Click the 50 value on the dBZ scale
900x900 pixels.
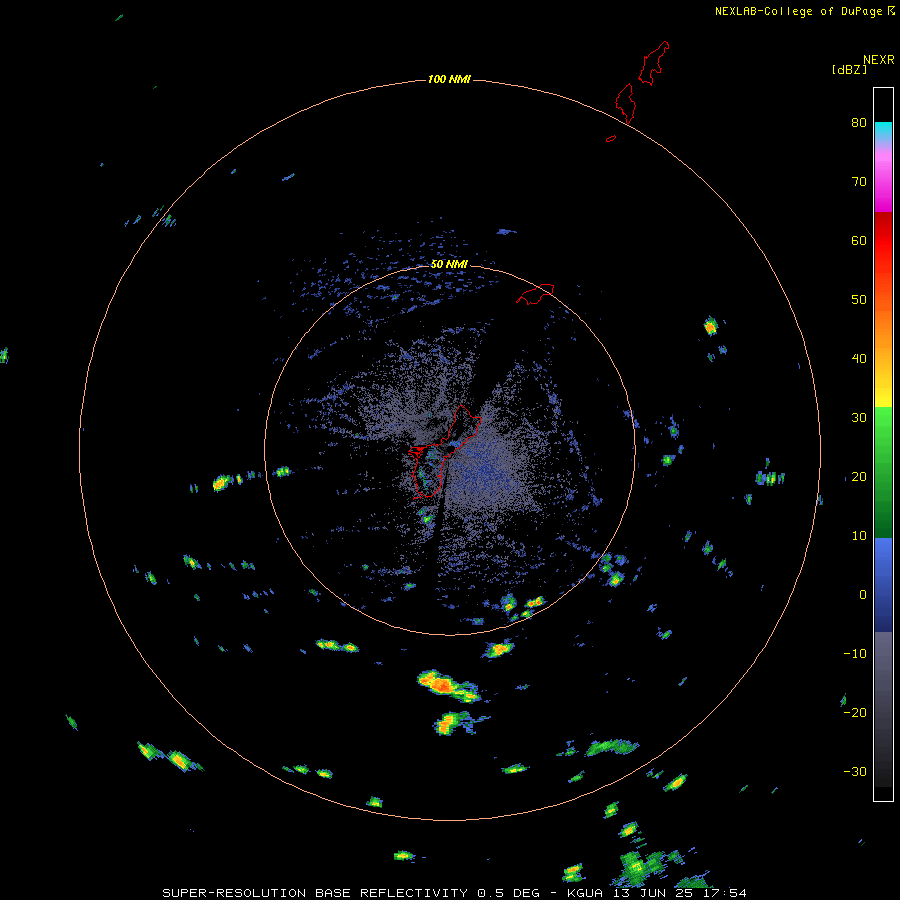point(859,300)
